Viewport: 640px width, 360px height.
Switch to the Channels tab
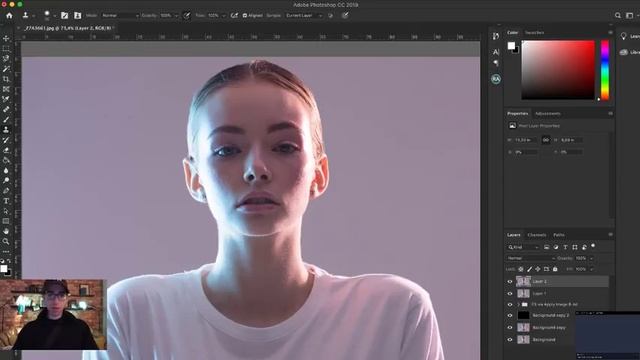coord(537,235)
